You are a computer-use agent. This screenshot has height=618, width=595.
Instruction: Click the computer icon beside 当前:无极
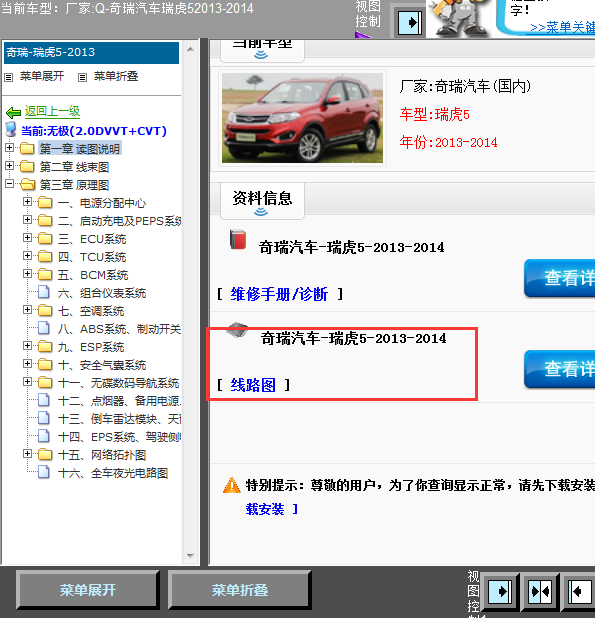point(11,129)
